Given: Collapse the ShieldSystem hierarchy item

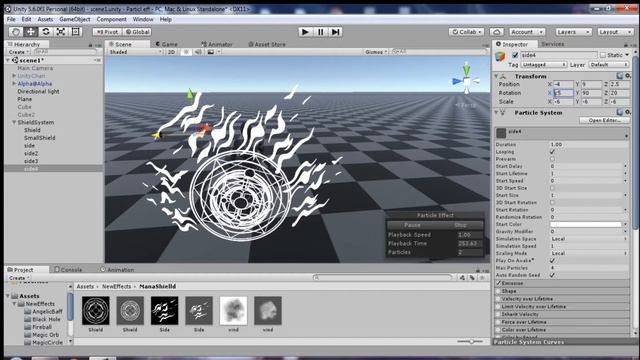Looking at the screenshot, I should click(x=14, y=122).
